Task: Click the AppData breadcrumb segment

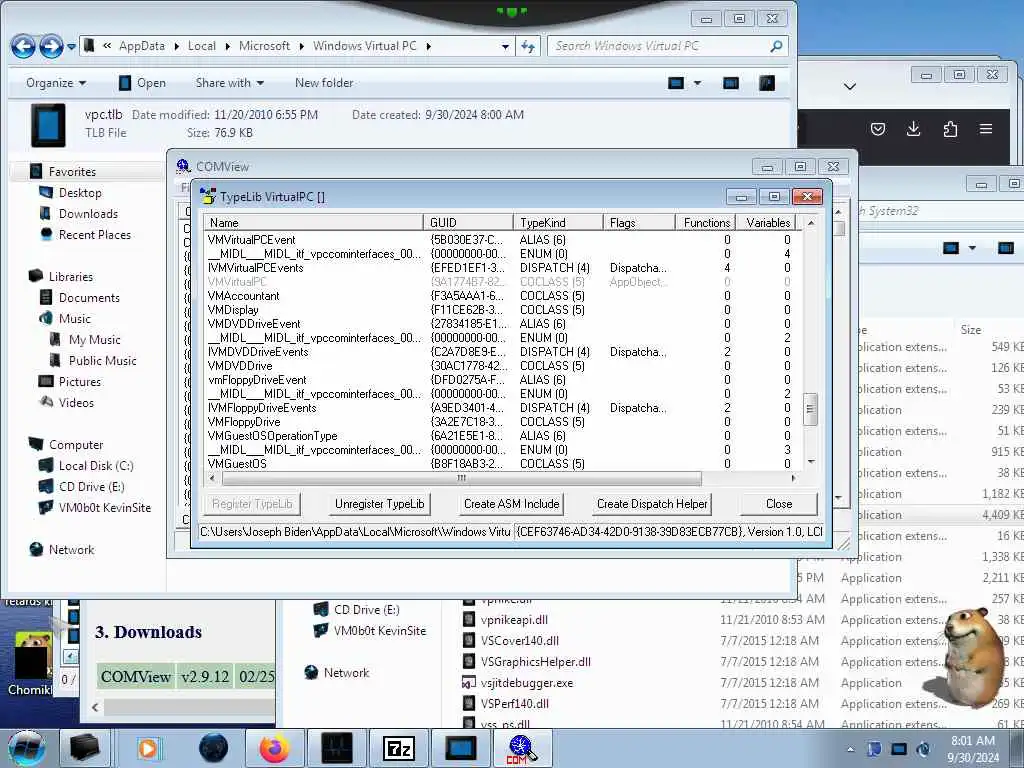Action: [x=142, y=46]
